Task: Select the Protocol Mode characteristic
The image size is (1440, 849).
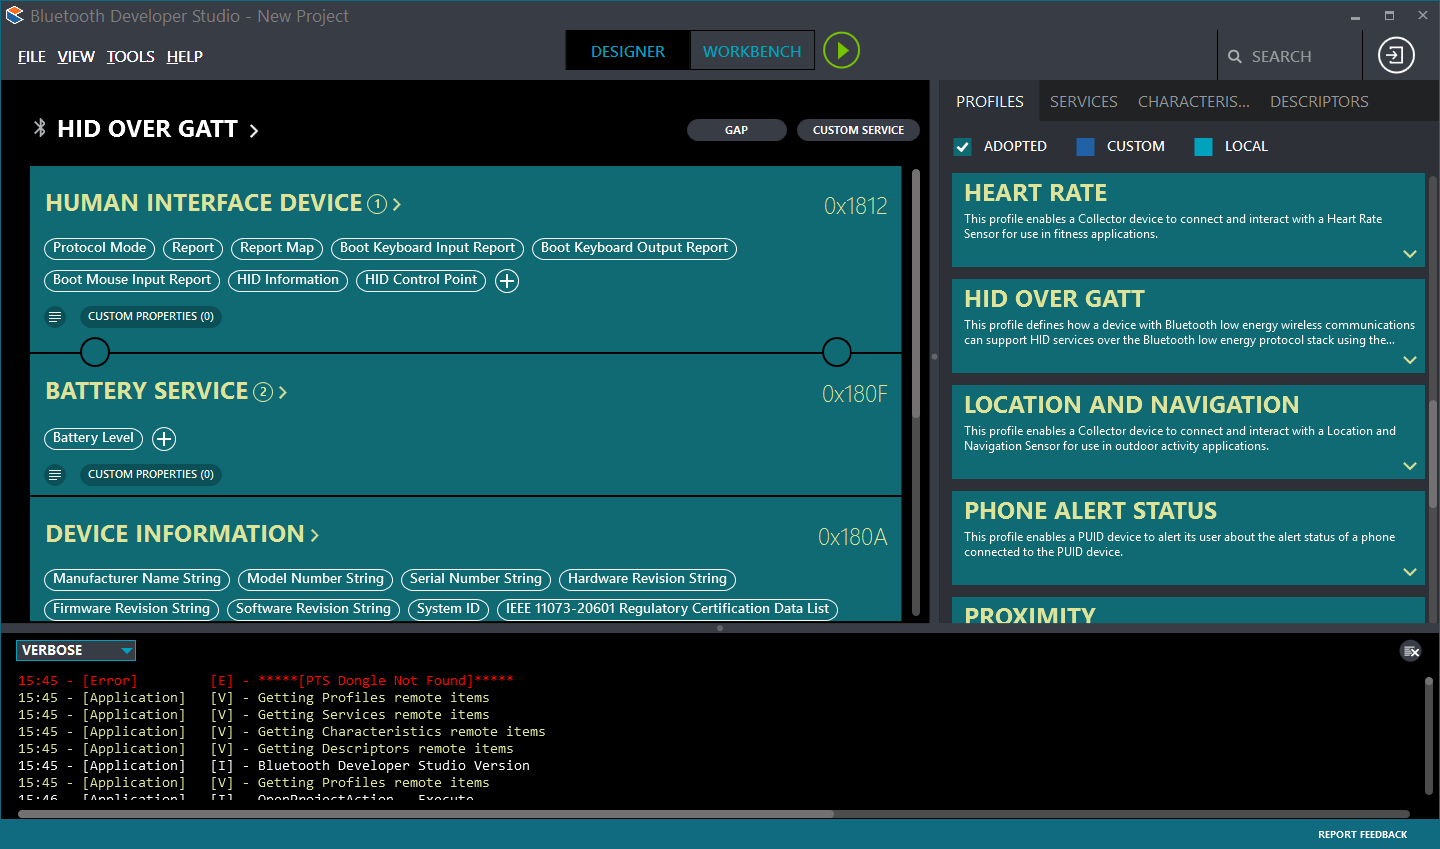Action: [x=100, y=248]
